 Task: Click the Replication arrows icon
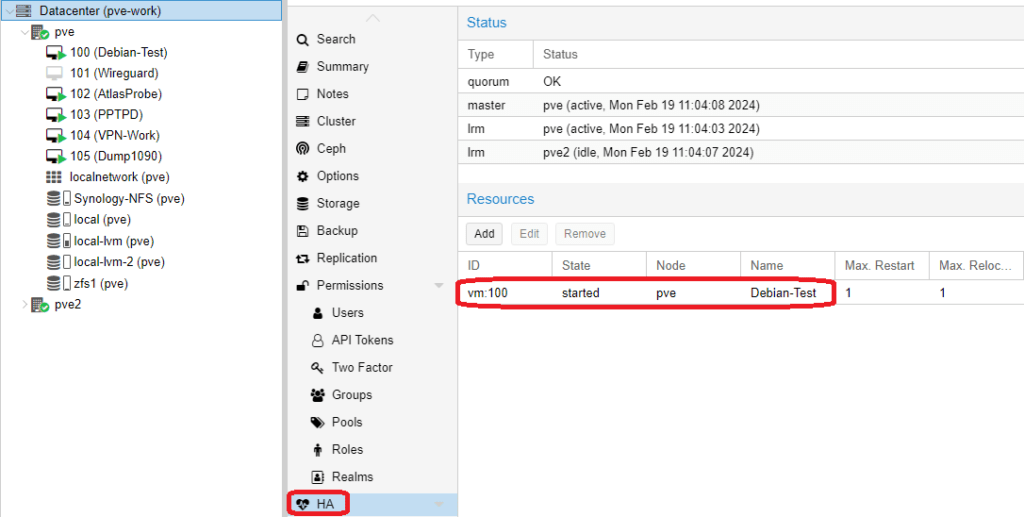[x=302, y=258]
